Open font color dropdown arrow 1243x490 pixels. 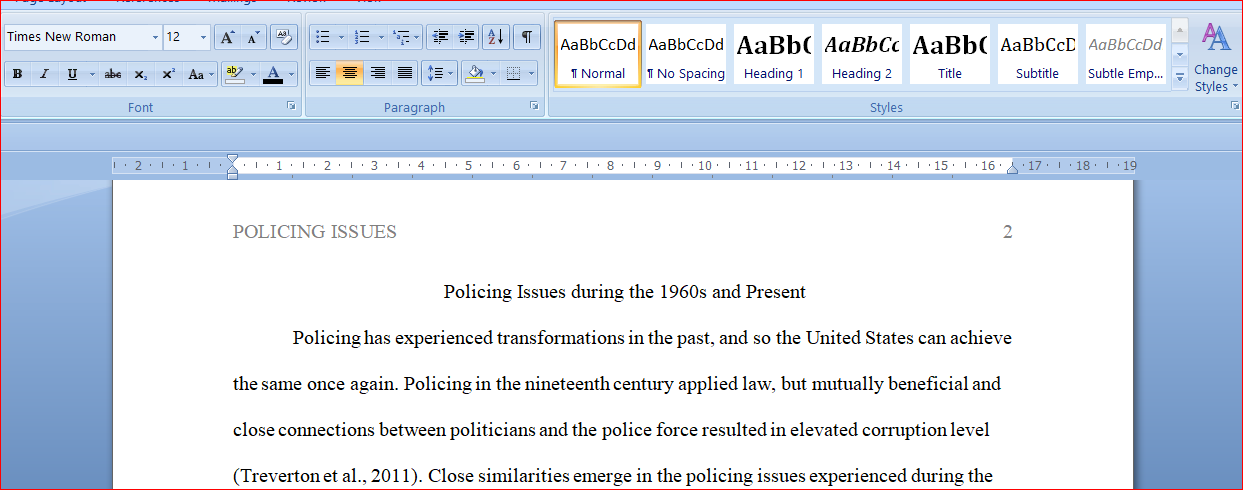[291, 74]
